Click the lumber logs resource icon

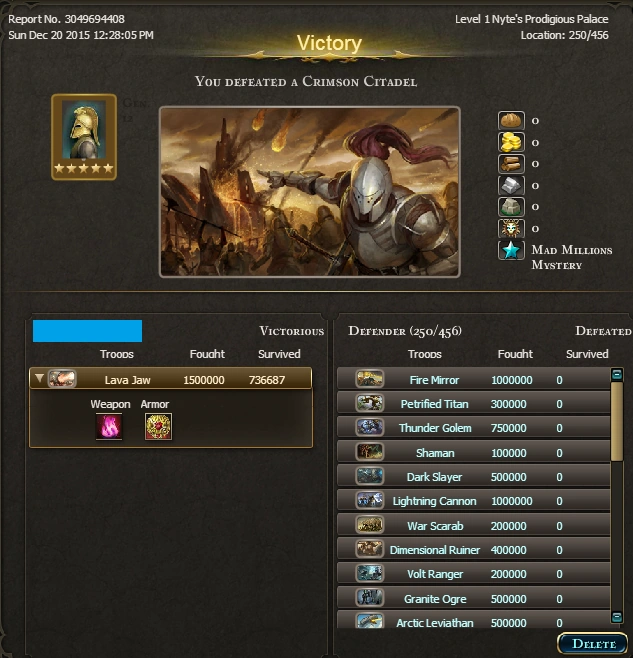(x=511, y=164)
